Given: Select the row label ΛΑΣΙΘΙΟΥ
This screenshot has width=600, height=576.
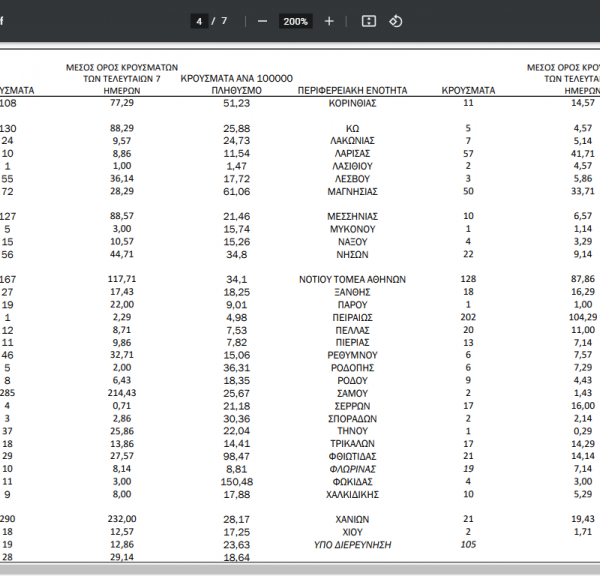Looking at the screenshot, I should (x=352, y=166).
